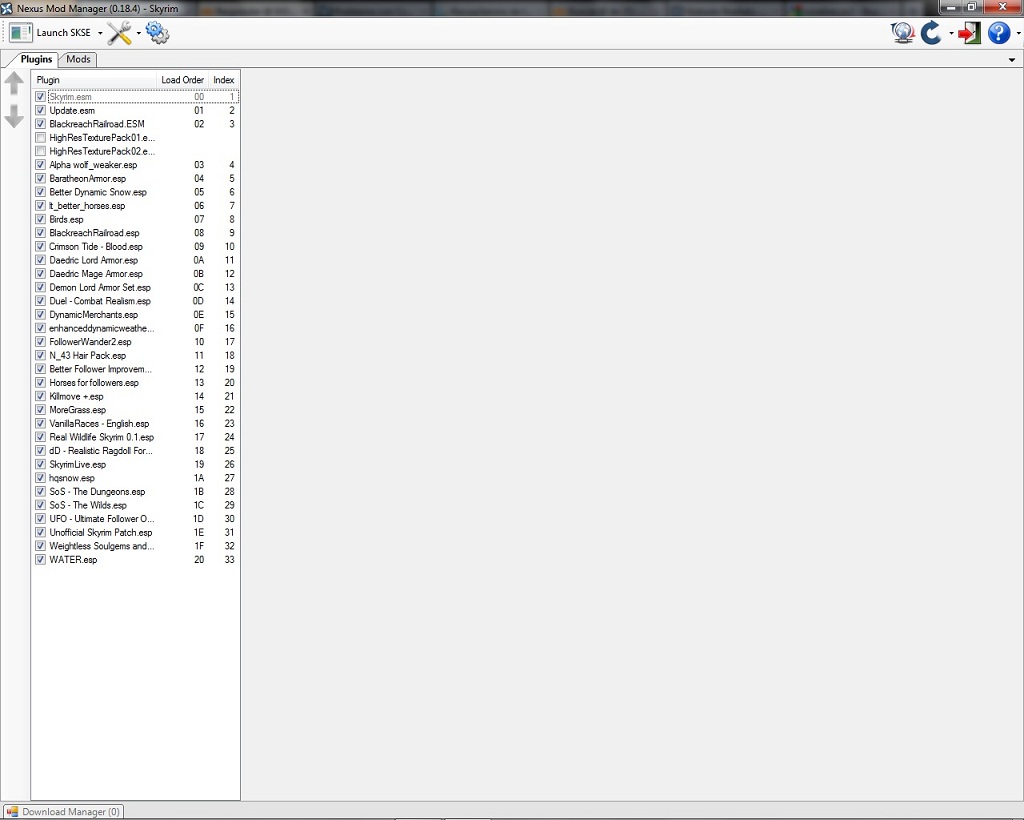This screenshot has height=820, width=1024.
Task: Click the red arrow logout icon
Action: tap(969, 33)
